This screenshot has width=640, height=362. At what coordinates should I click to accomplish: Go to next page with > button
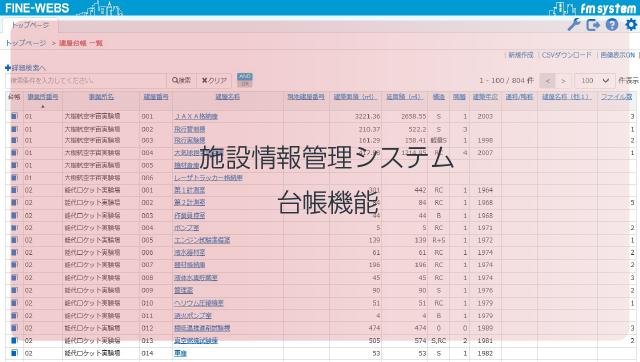[x=563, y=81]
